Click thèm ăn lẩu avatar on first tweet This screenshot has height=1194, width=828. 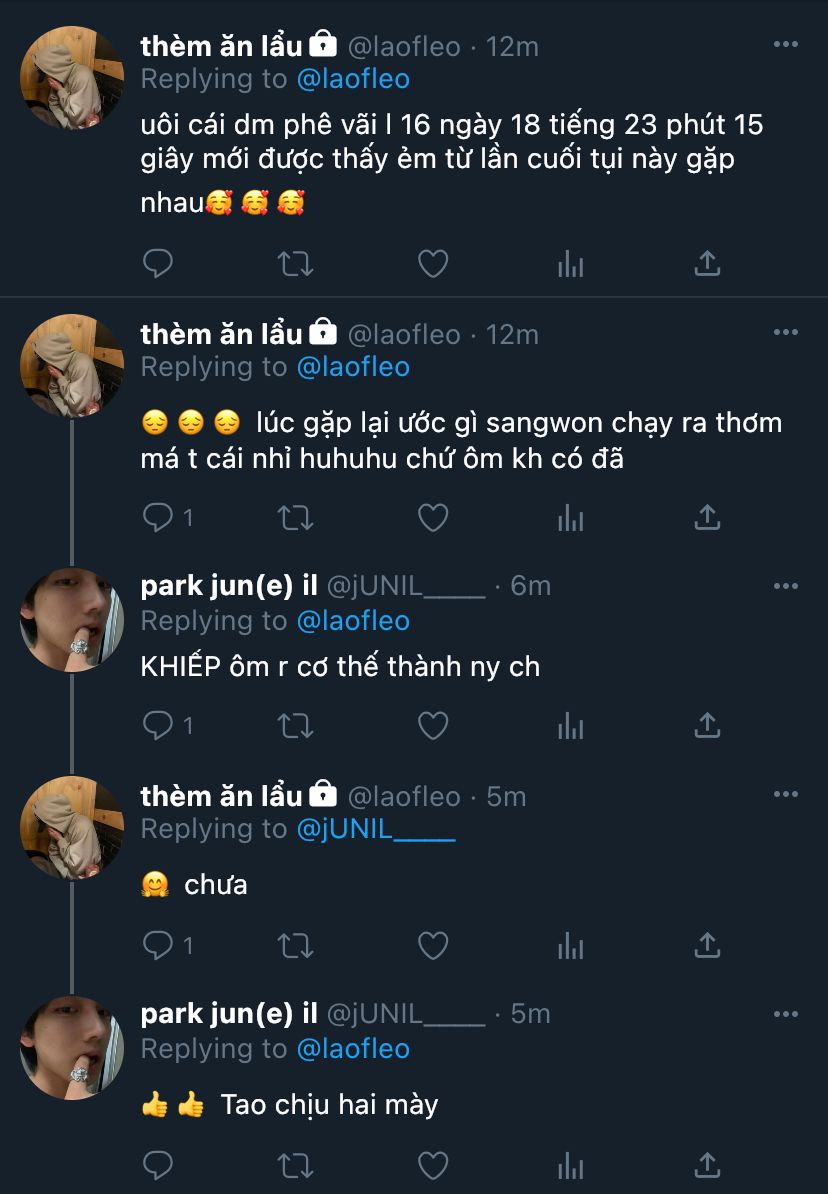coord(72,78)
